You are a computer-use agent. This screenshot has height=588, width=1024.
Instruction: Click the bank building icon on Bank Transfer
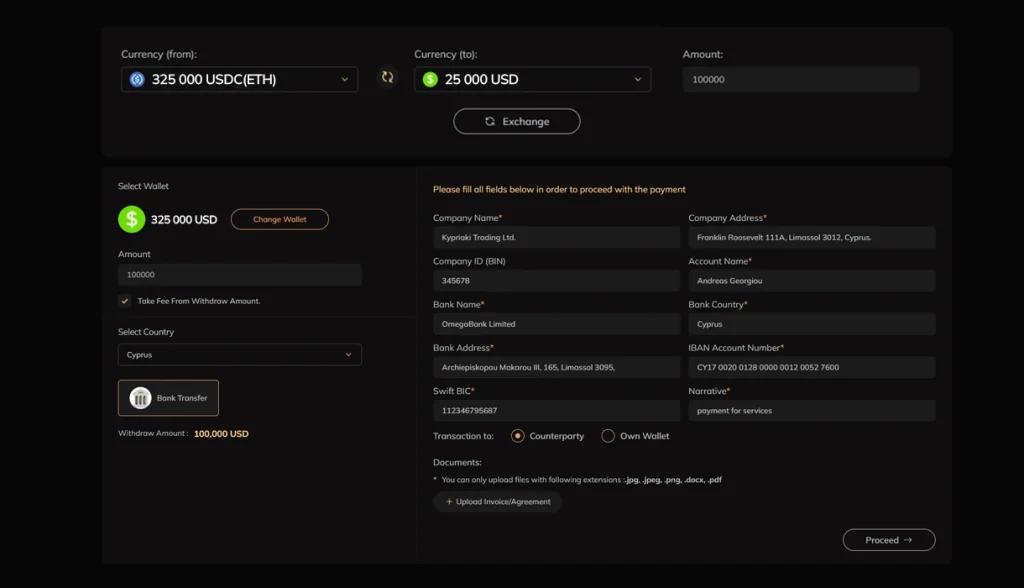click(140, 397)
